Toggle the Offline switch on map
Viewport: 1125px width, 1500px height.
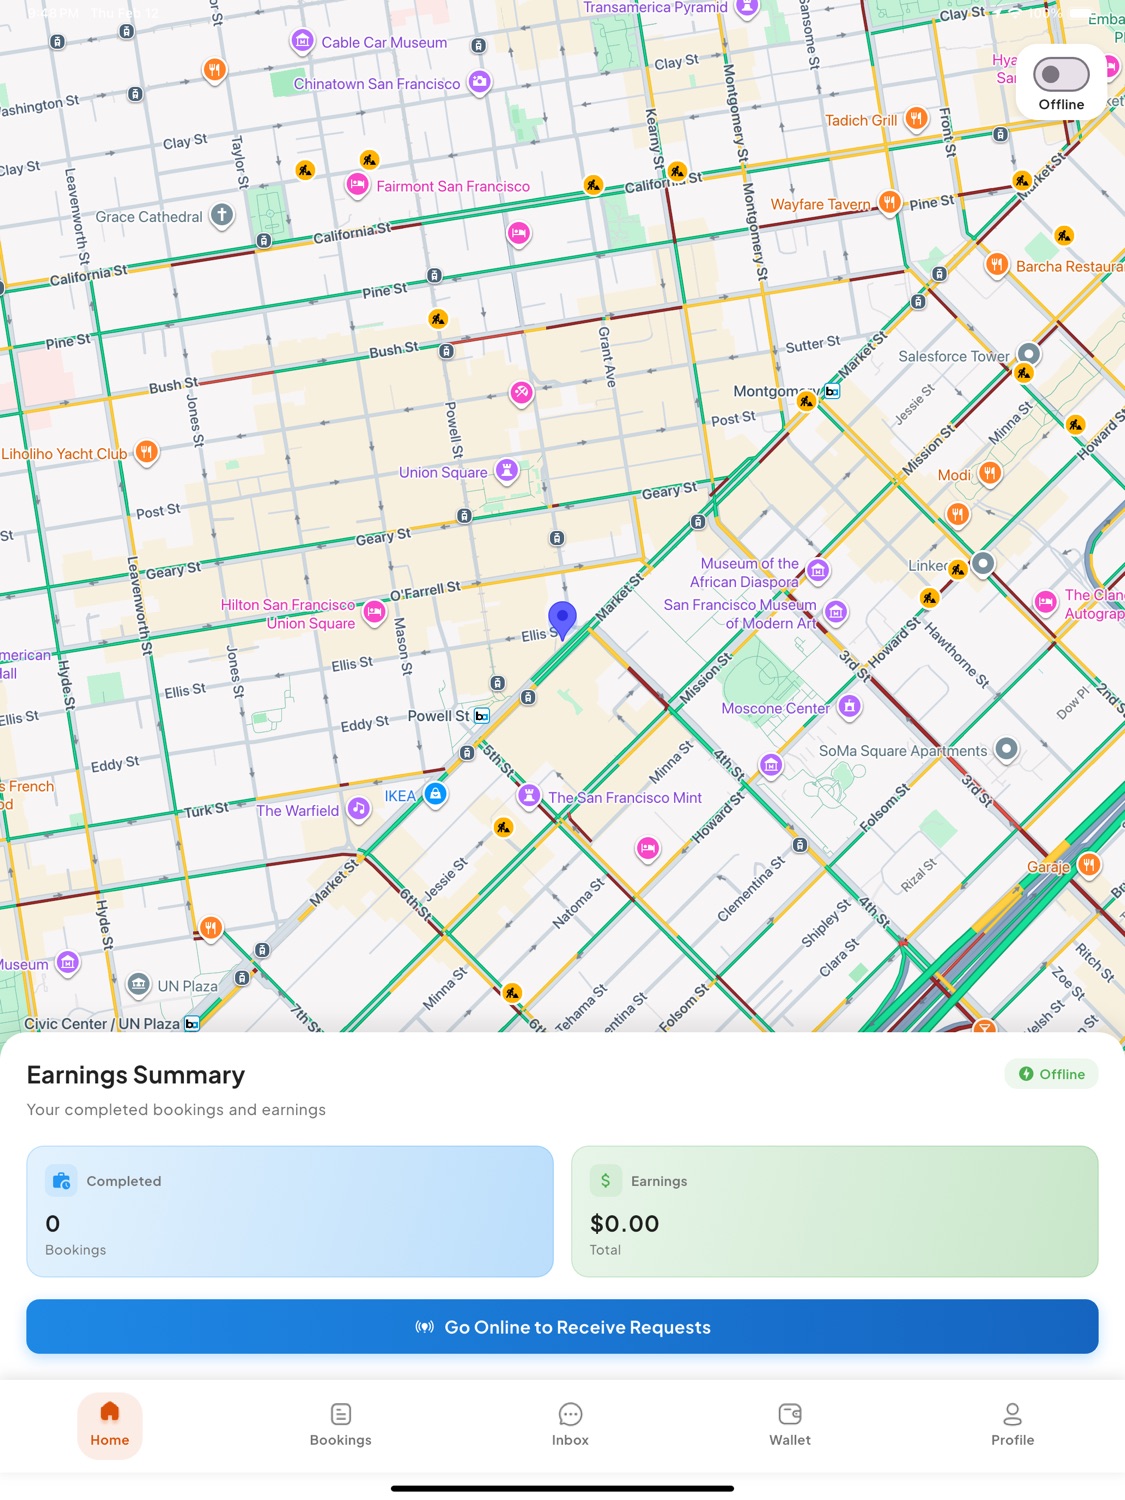click(1061, 75)
